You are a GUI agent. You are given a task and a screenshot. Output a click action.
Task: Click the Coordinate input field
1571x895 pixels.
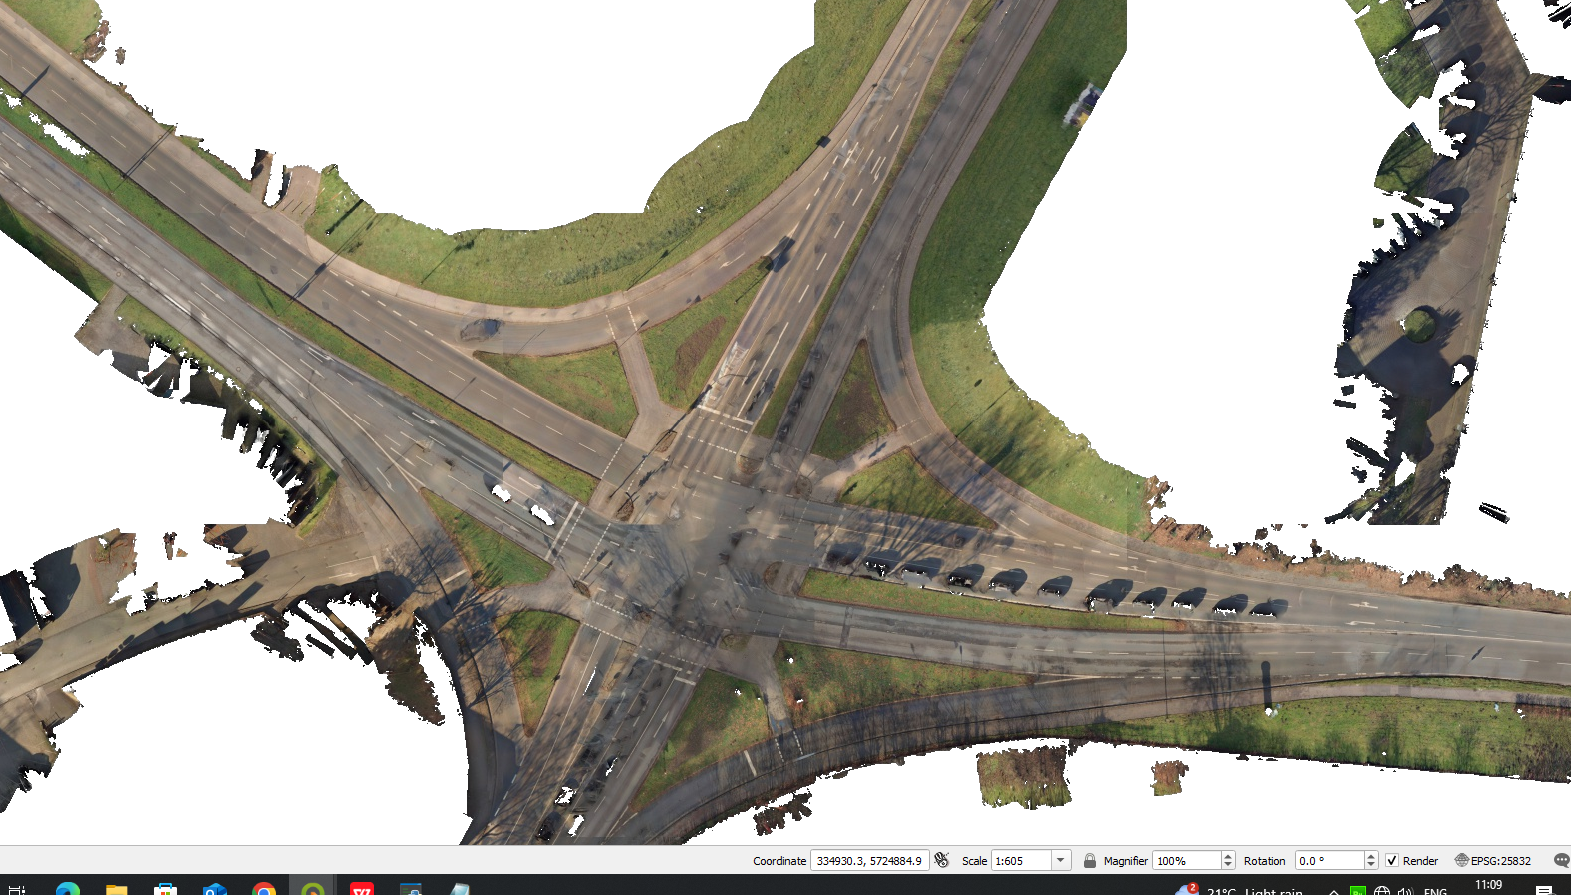[869, 860]
